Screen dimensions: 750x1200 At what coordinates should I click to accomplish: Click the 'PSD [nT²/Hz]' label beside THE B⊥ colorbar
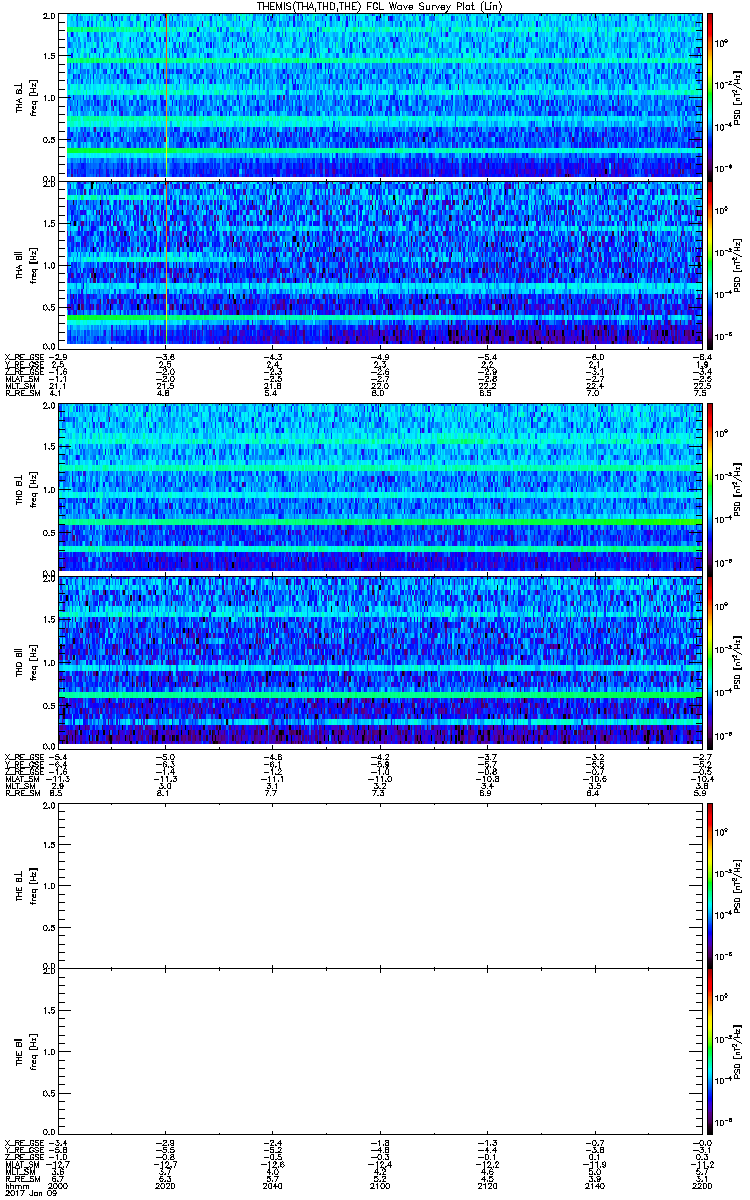738,884
